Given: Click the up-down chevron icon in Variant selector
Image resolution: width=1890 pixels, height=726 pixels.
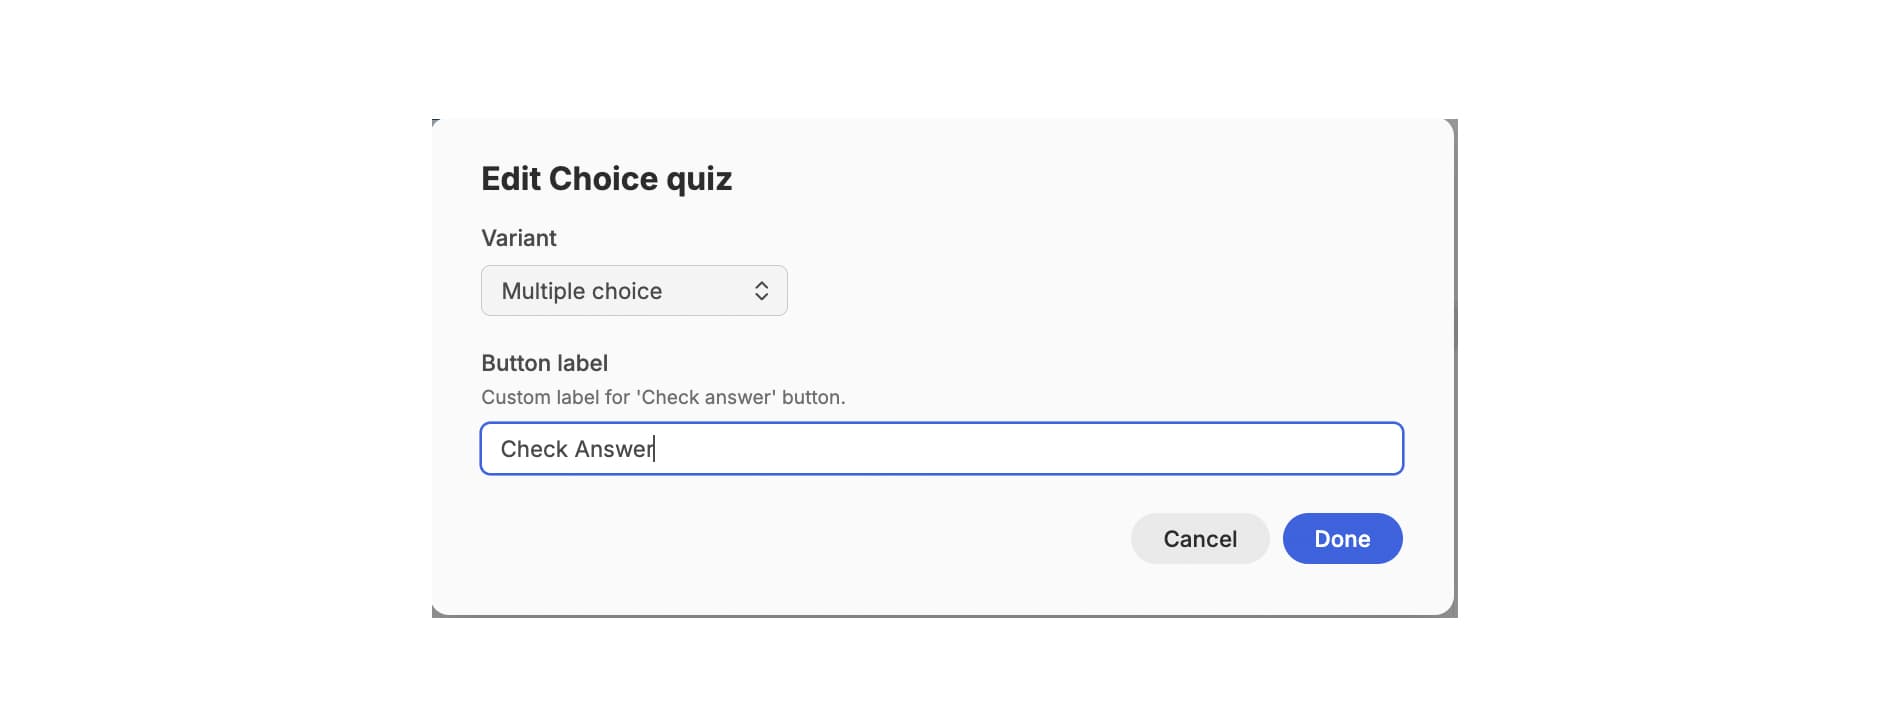Looking at the screenshot, I should point(761,291).
